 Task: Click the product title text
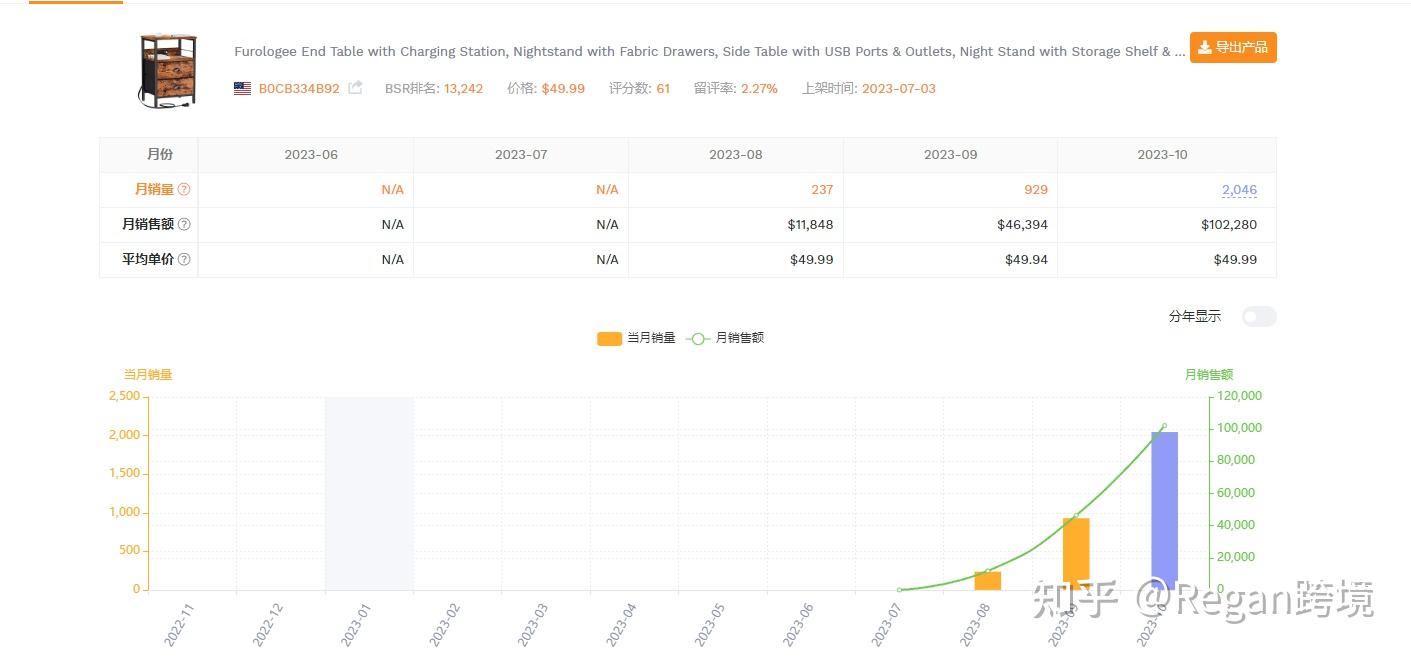pyautogui.click(x=708, y=51)
